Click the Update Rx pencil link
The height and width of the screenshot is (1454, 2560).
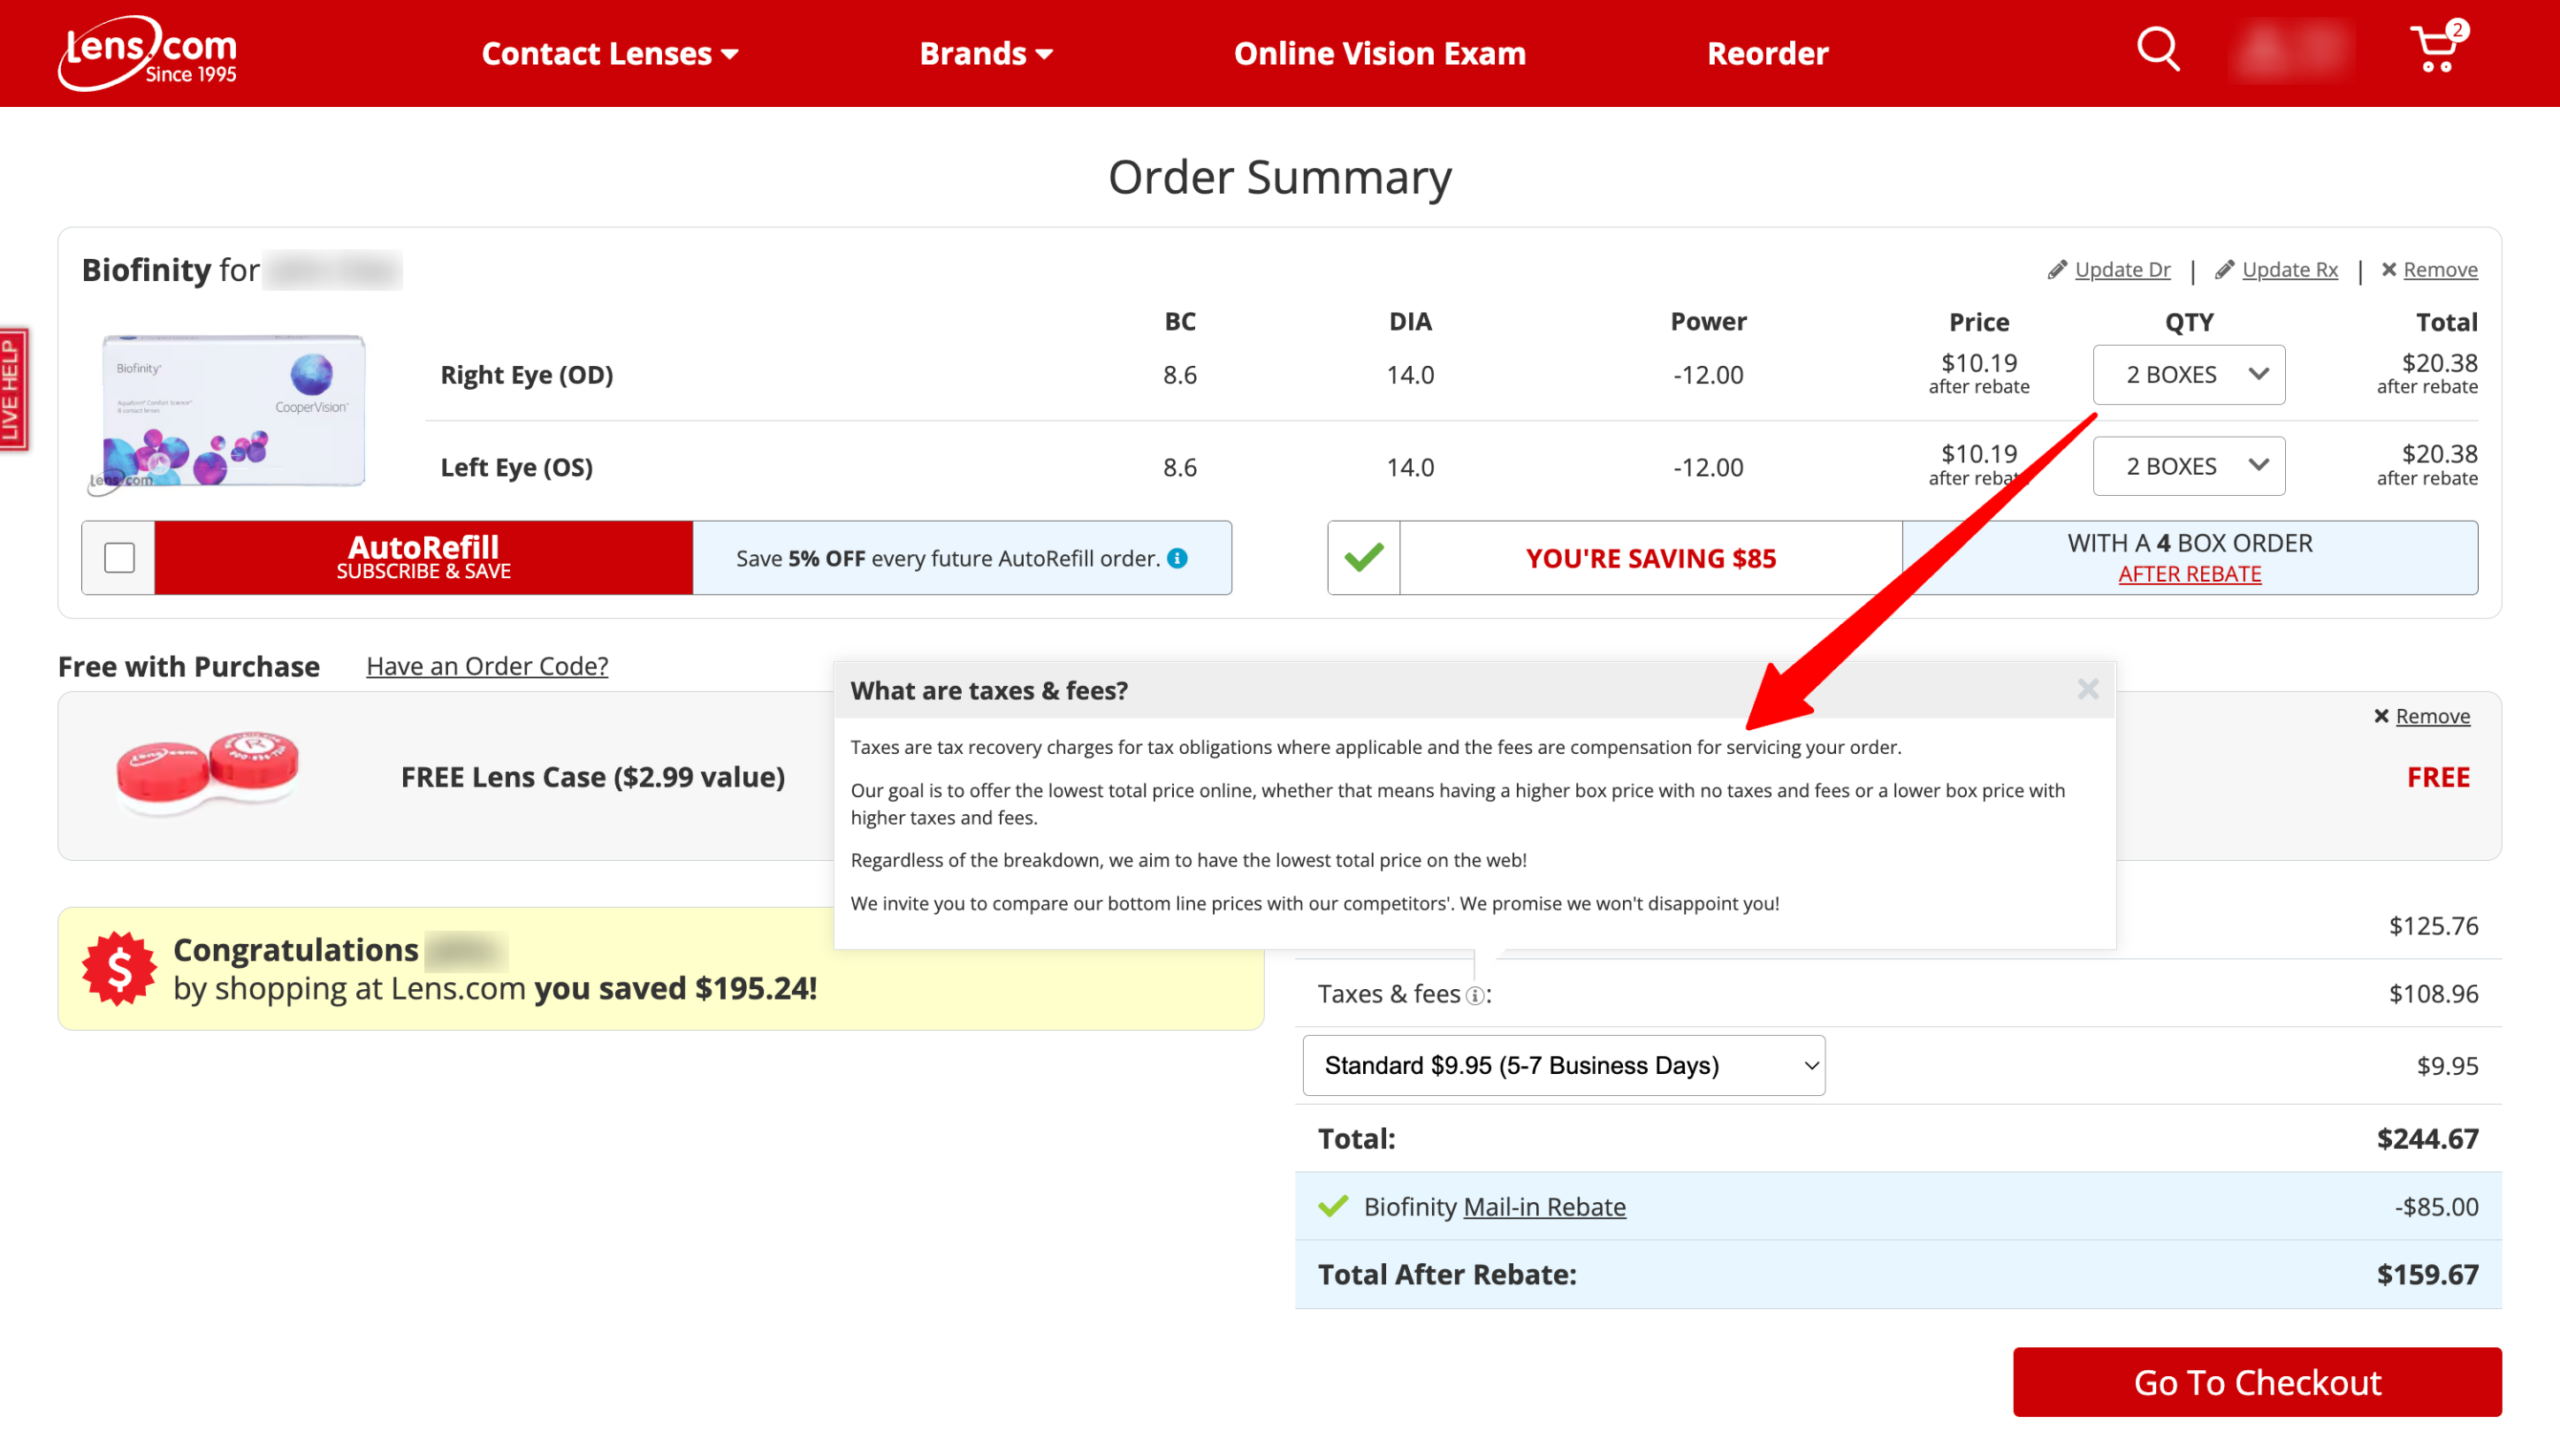click(2289, 270)
